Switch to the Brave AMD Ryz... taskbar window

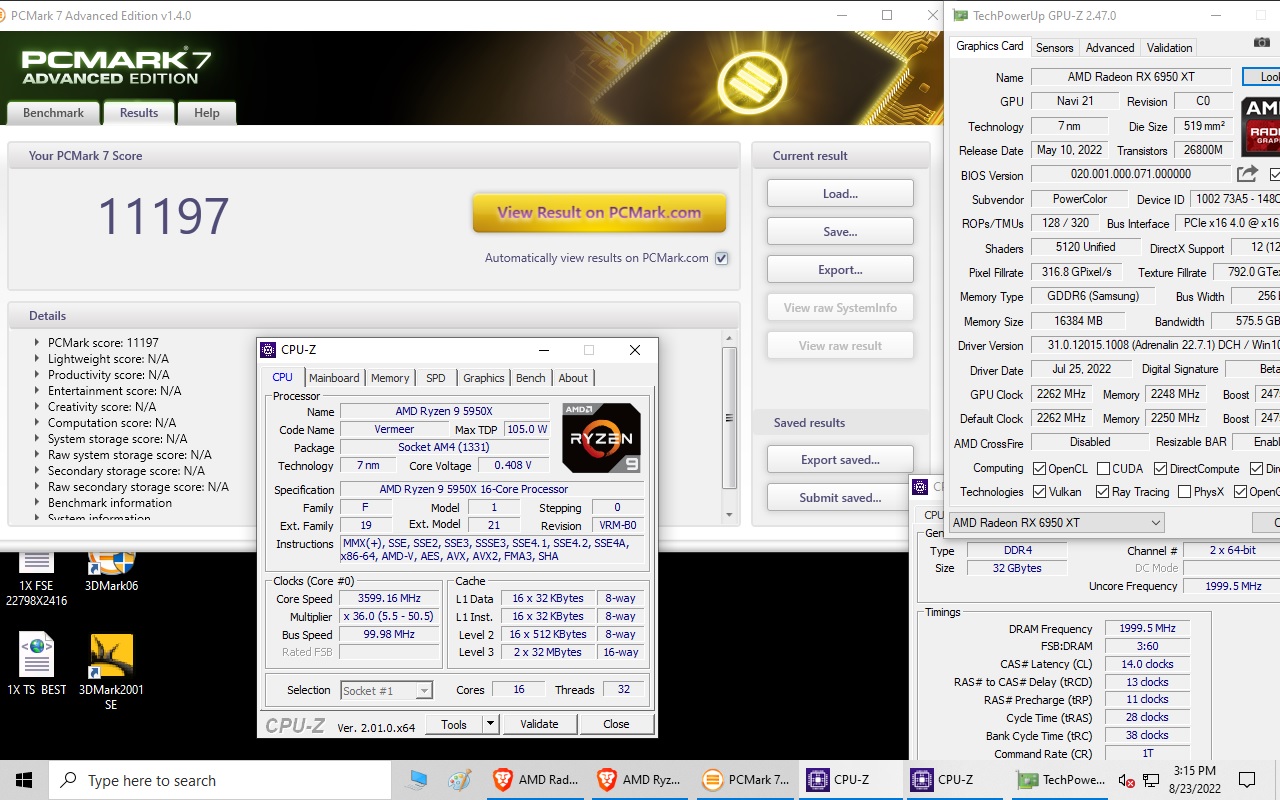coord(639,780)
